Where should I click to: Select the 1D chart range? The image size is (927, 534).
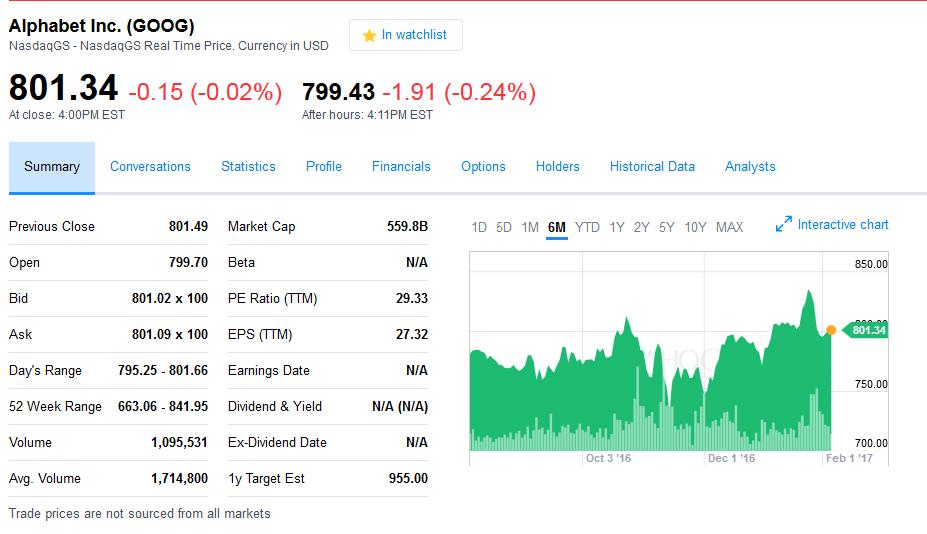click(479, 227)
